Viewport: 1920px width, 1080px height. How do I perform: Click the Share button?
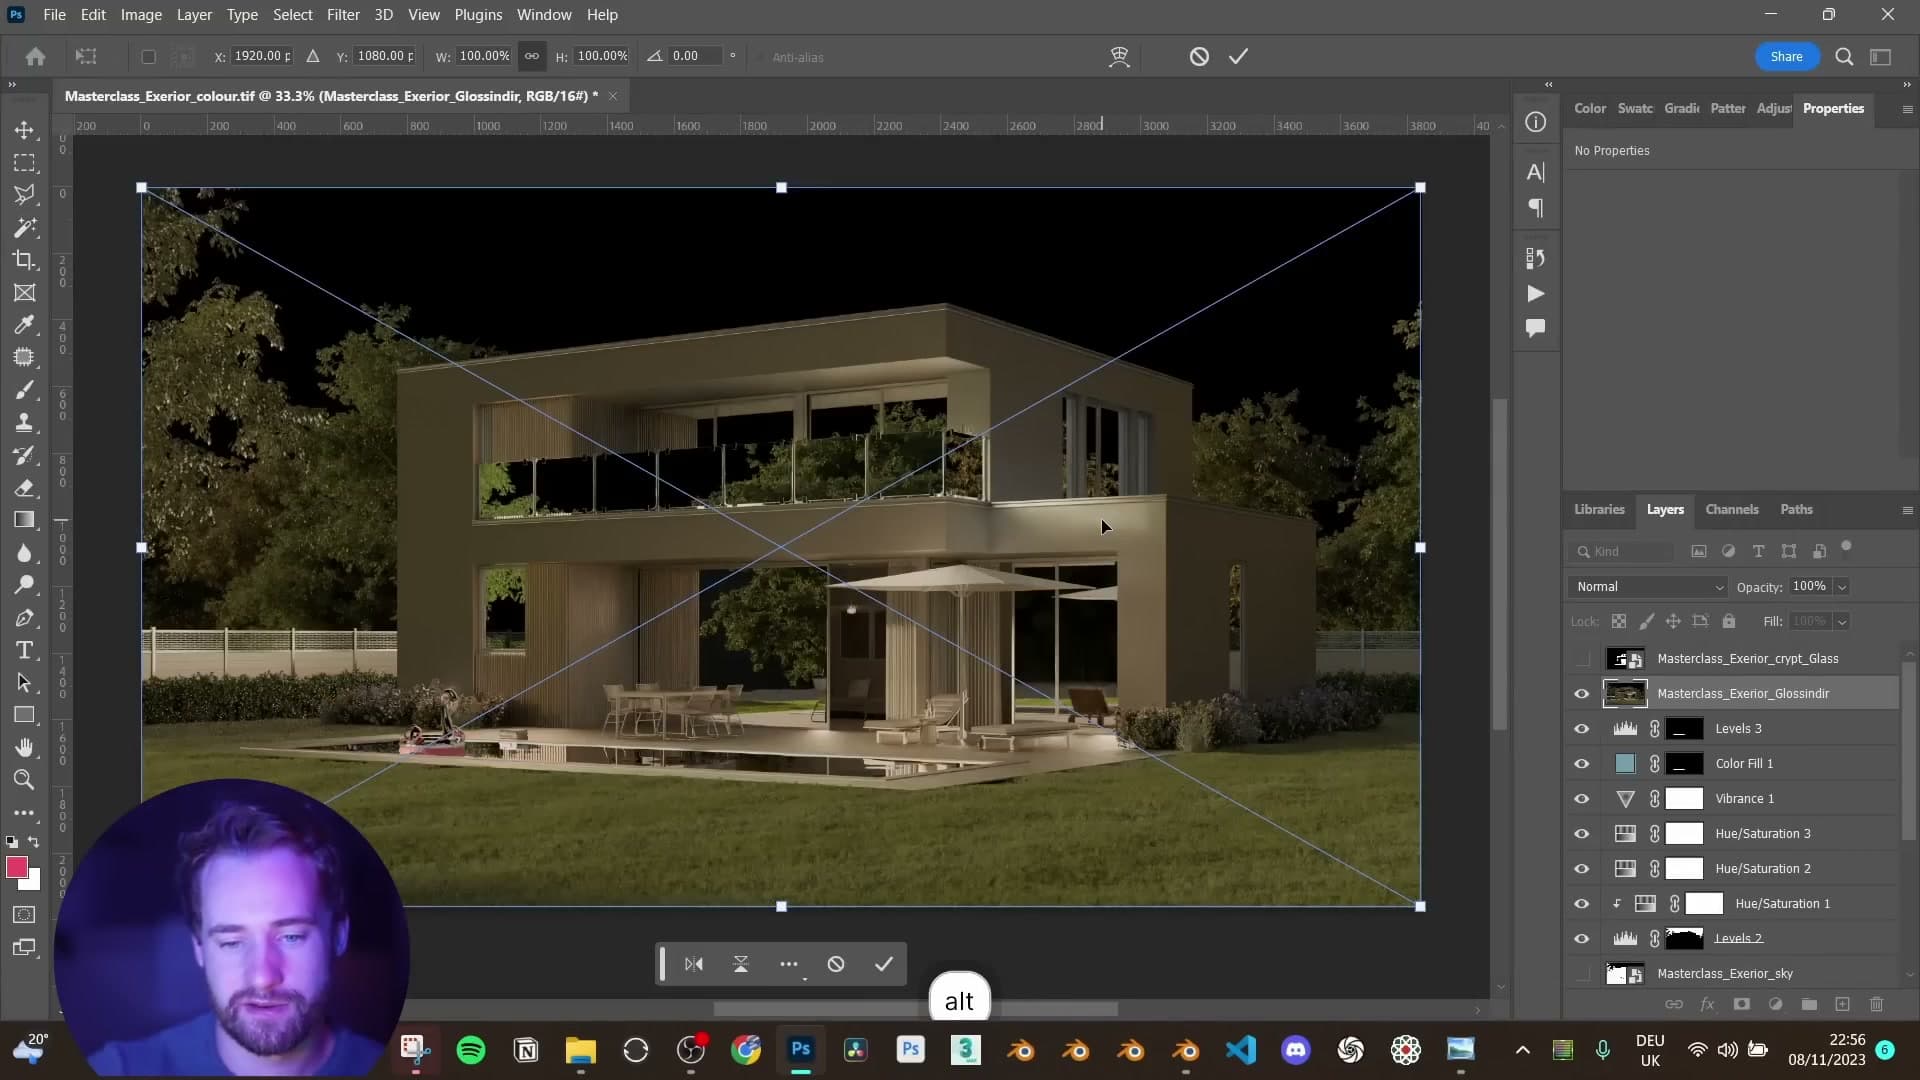(x=1786, y=57)
